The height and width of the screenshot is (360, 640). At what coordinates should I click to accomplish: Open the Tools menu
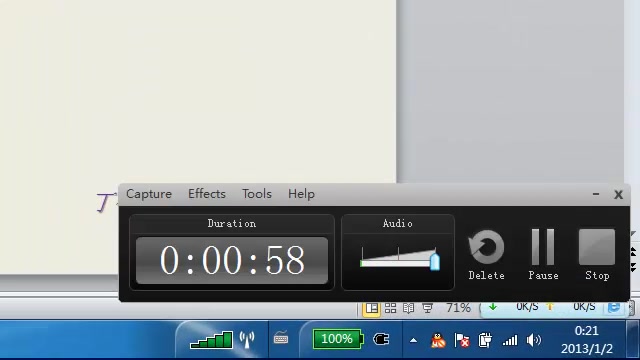[257, 193]
